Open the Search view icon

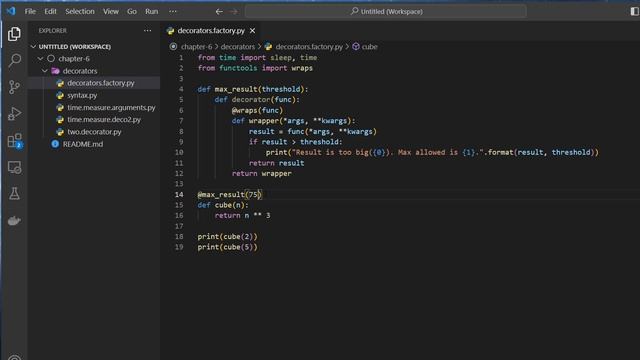(14, 60)
